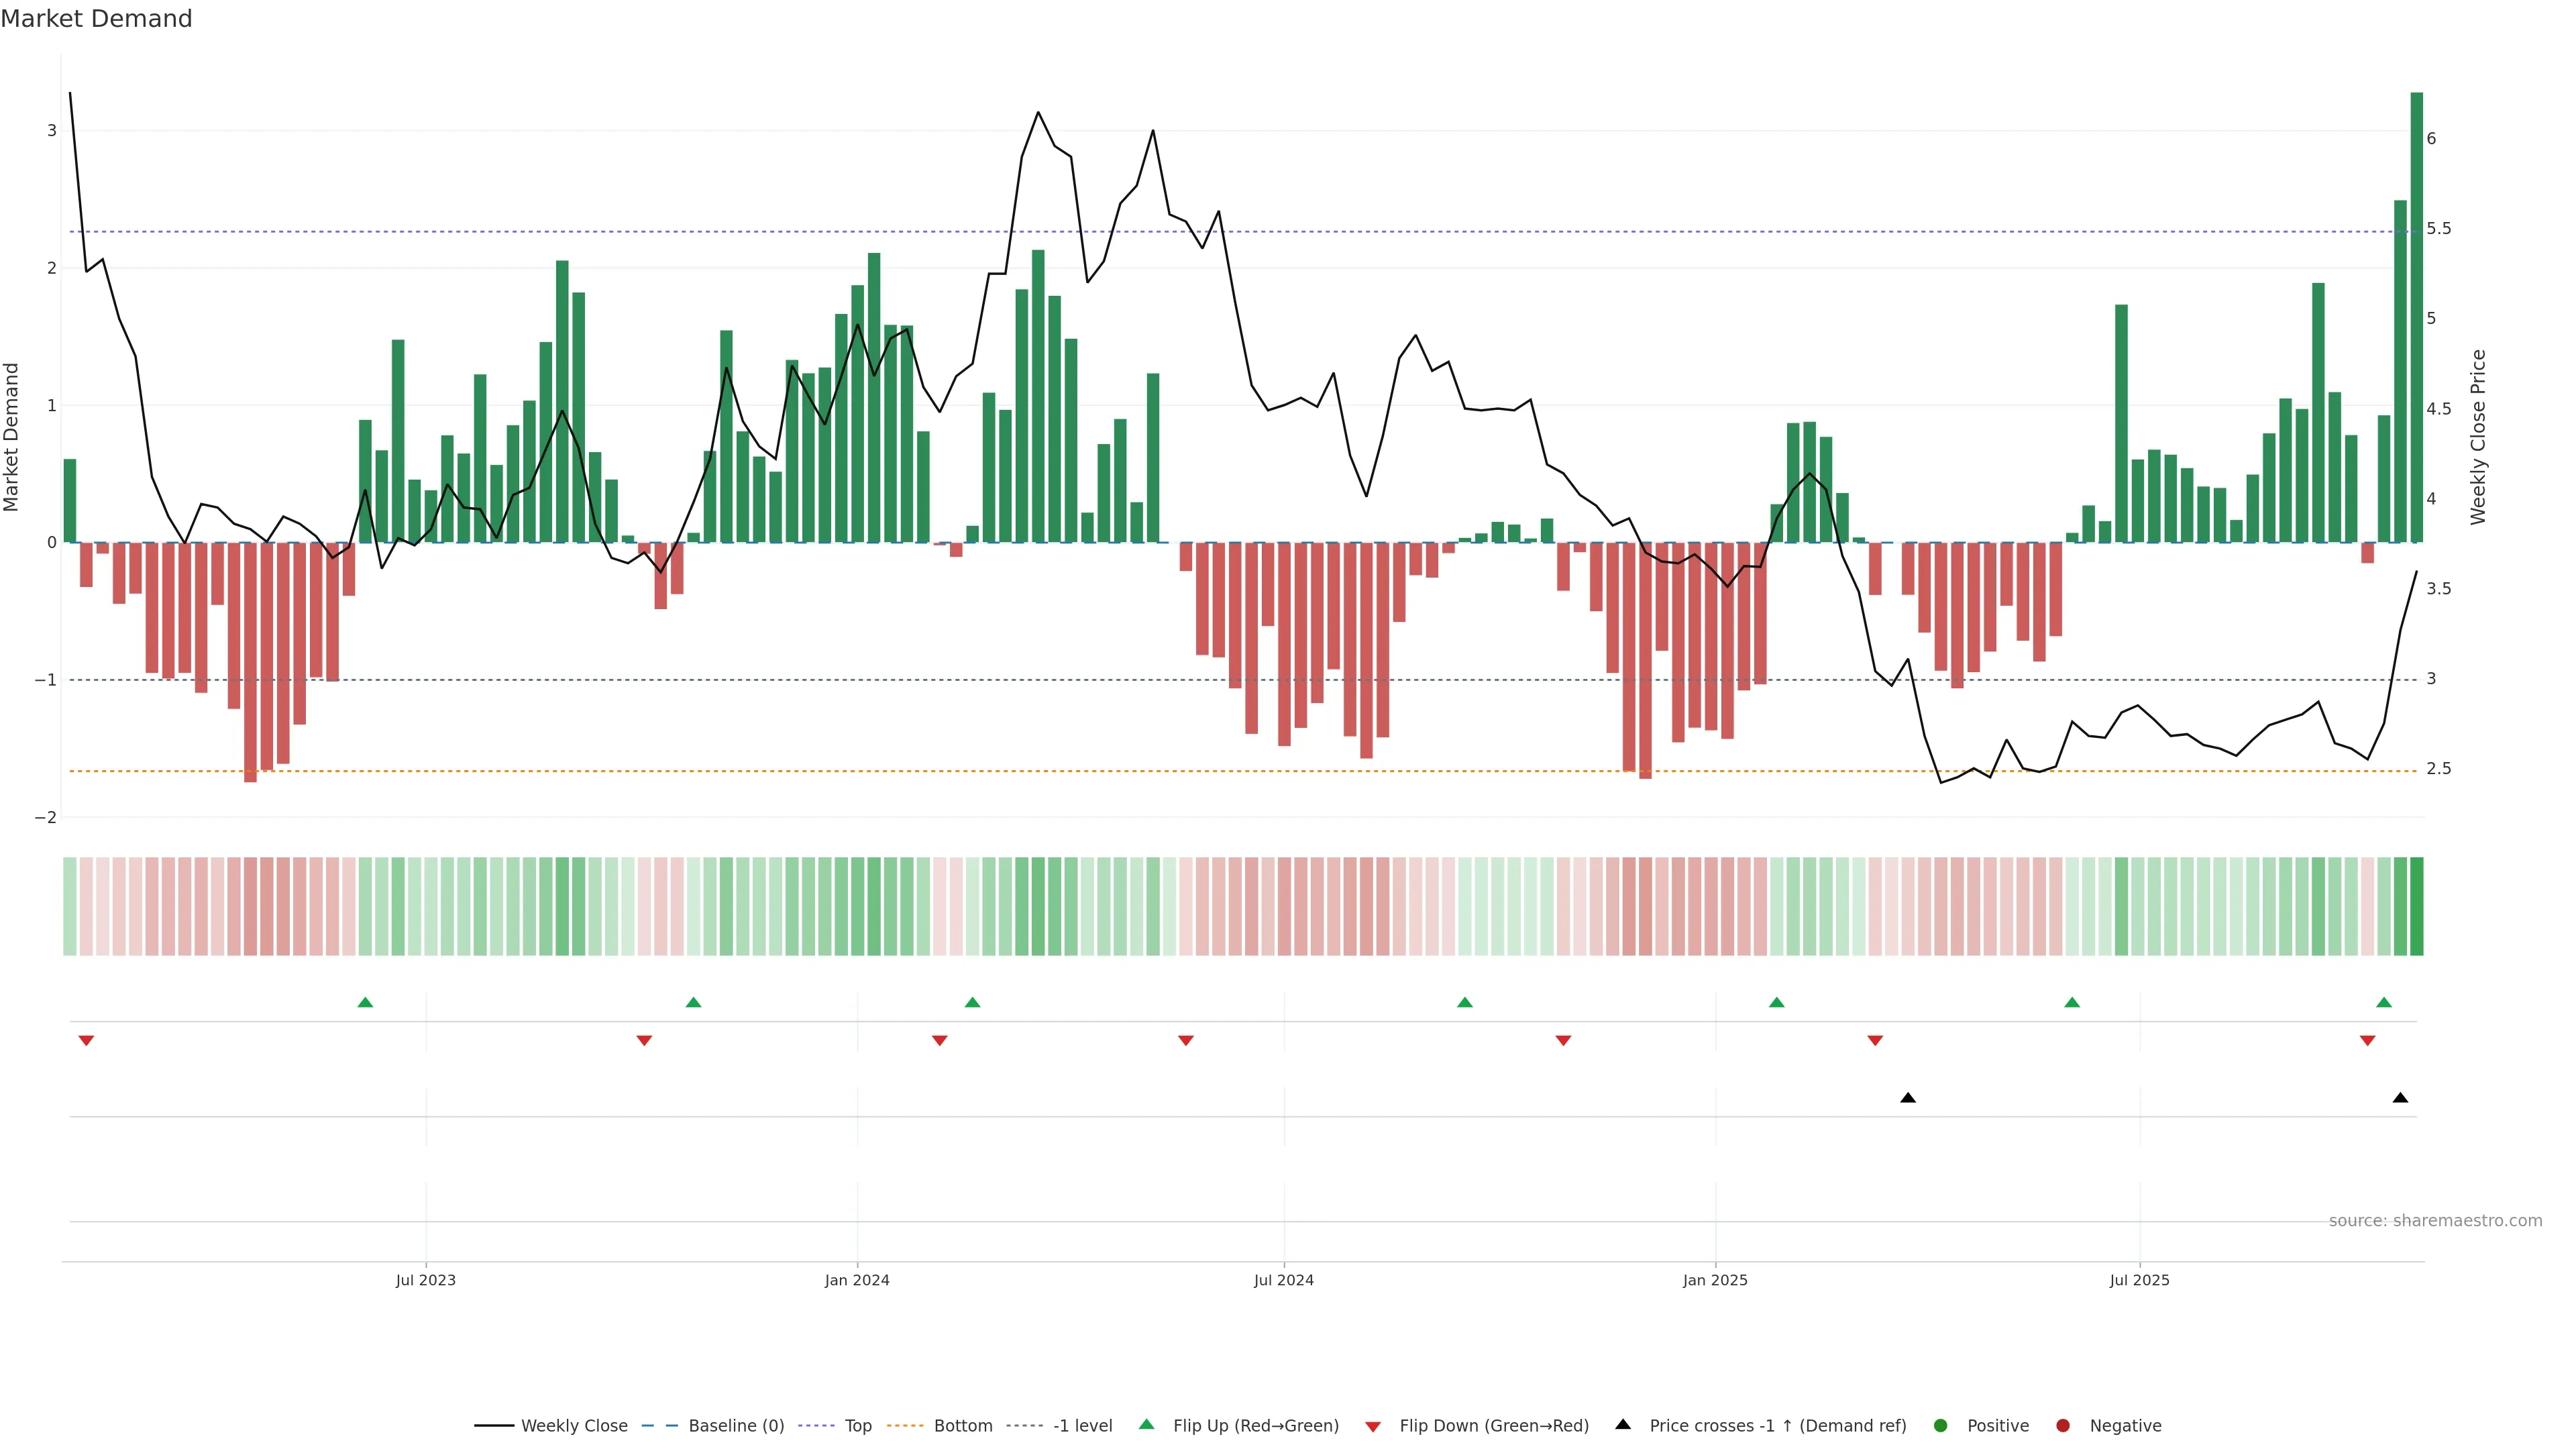Click the Weekly Close Price axis title
The image size is (2576, 1449).
click(x=2477, y=437)
